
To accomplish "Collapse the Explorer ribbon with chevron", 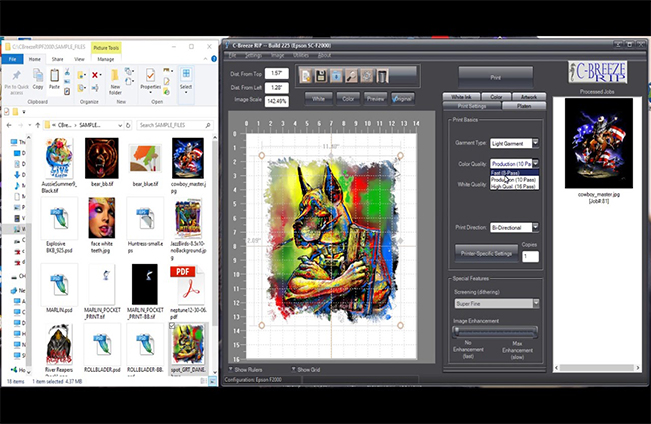I will [206, 59].
